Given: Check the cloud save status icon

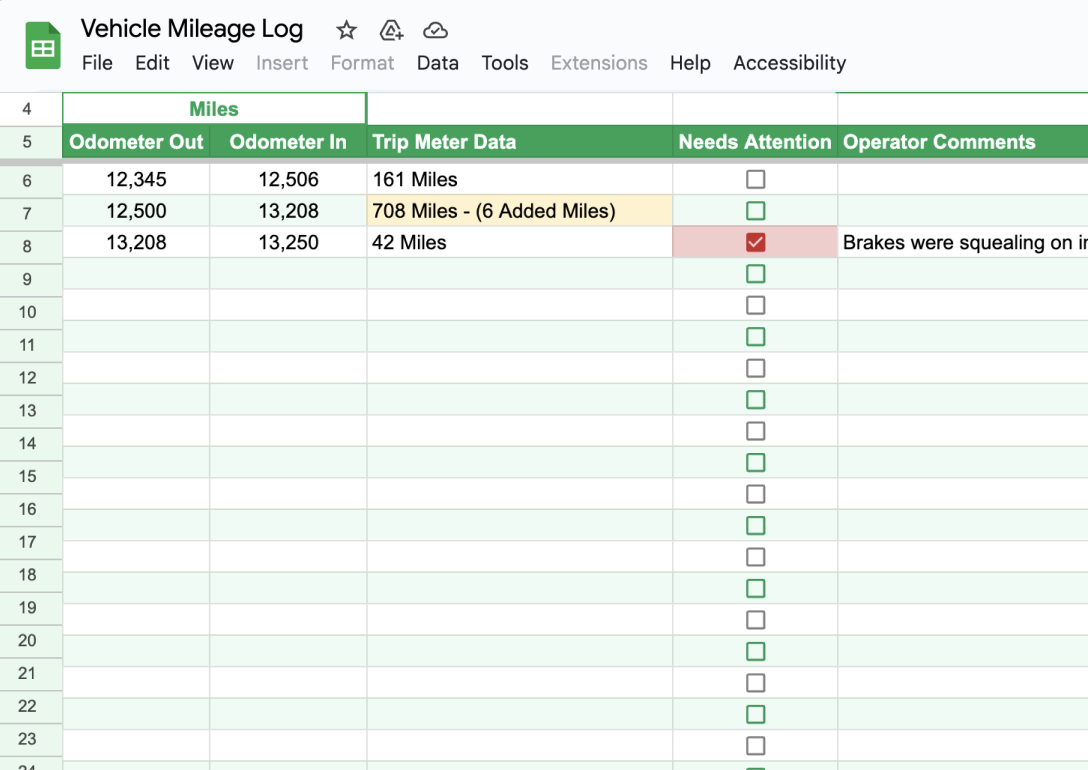Looking at the screenshot, I should coord(435,31).
